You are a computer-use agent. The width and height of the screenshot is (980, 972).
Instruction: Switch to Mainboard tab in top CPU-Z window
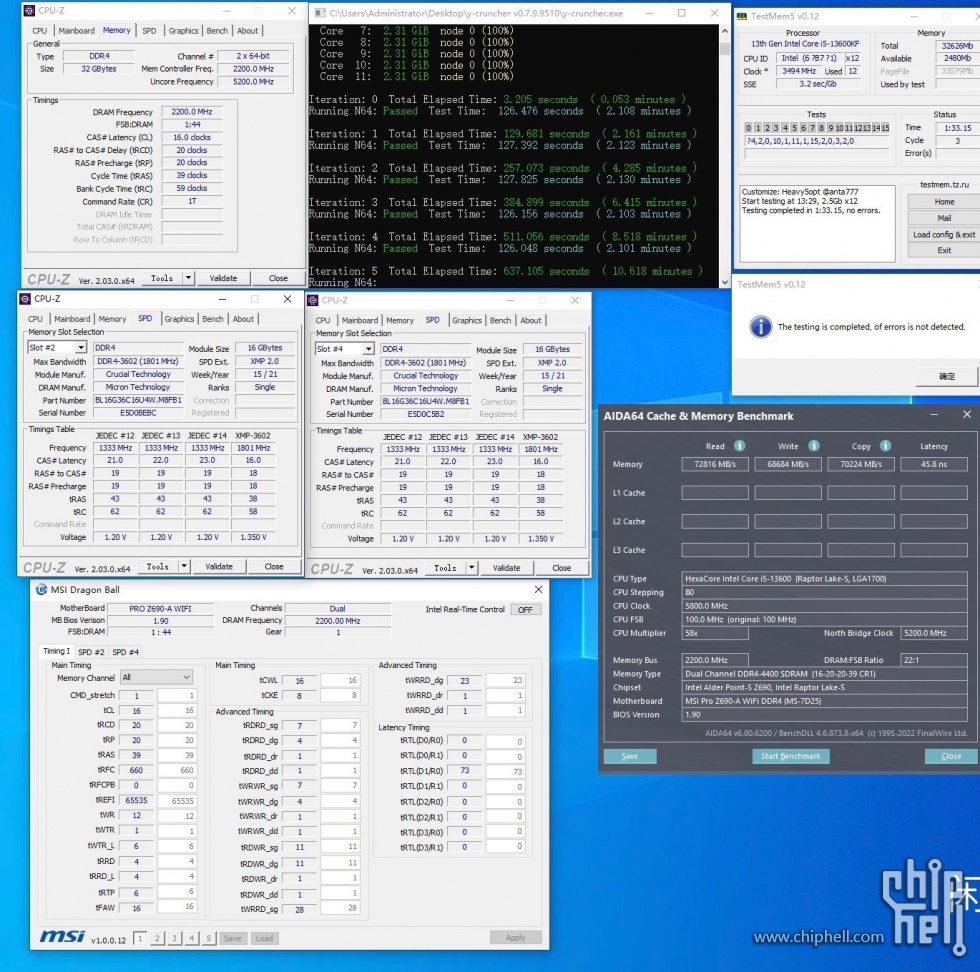click(76, 31)
